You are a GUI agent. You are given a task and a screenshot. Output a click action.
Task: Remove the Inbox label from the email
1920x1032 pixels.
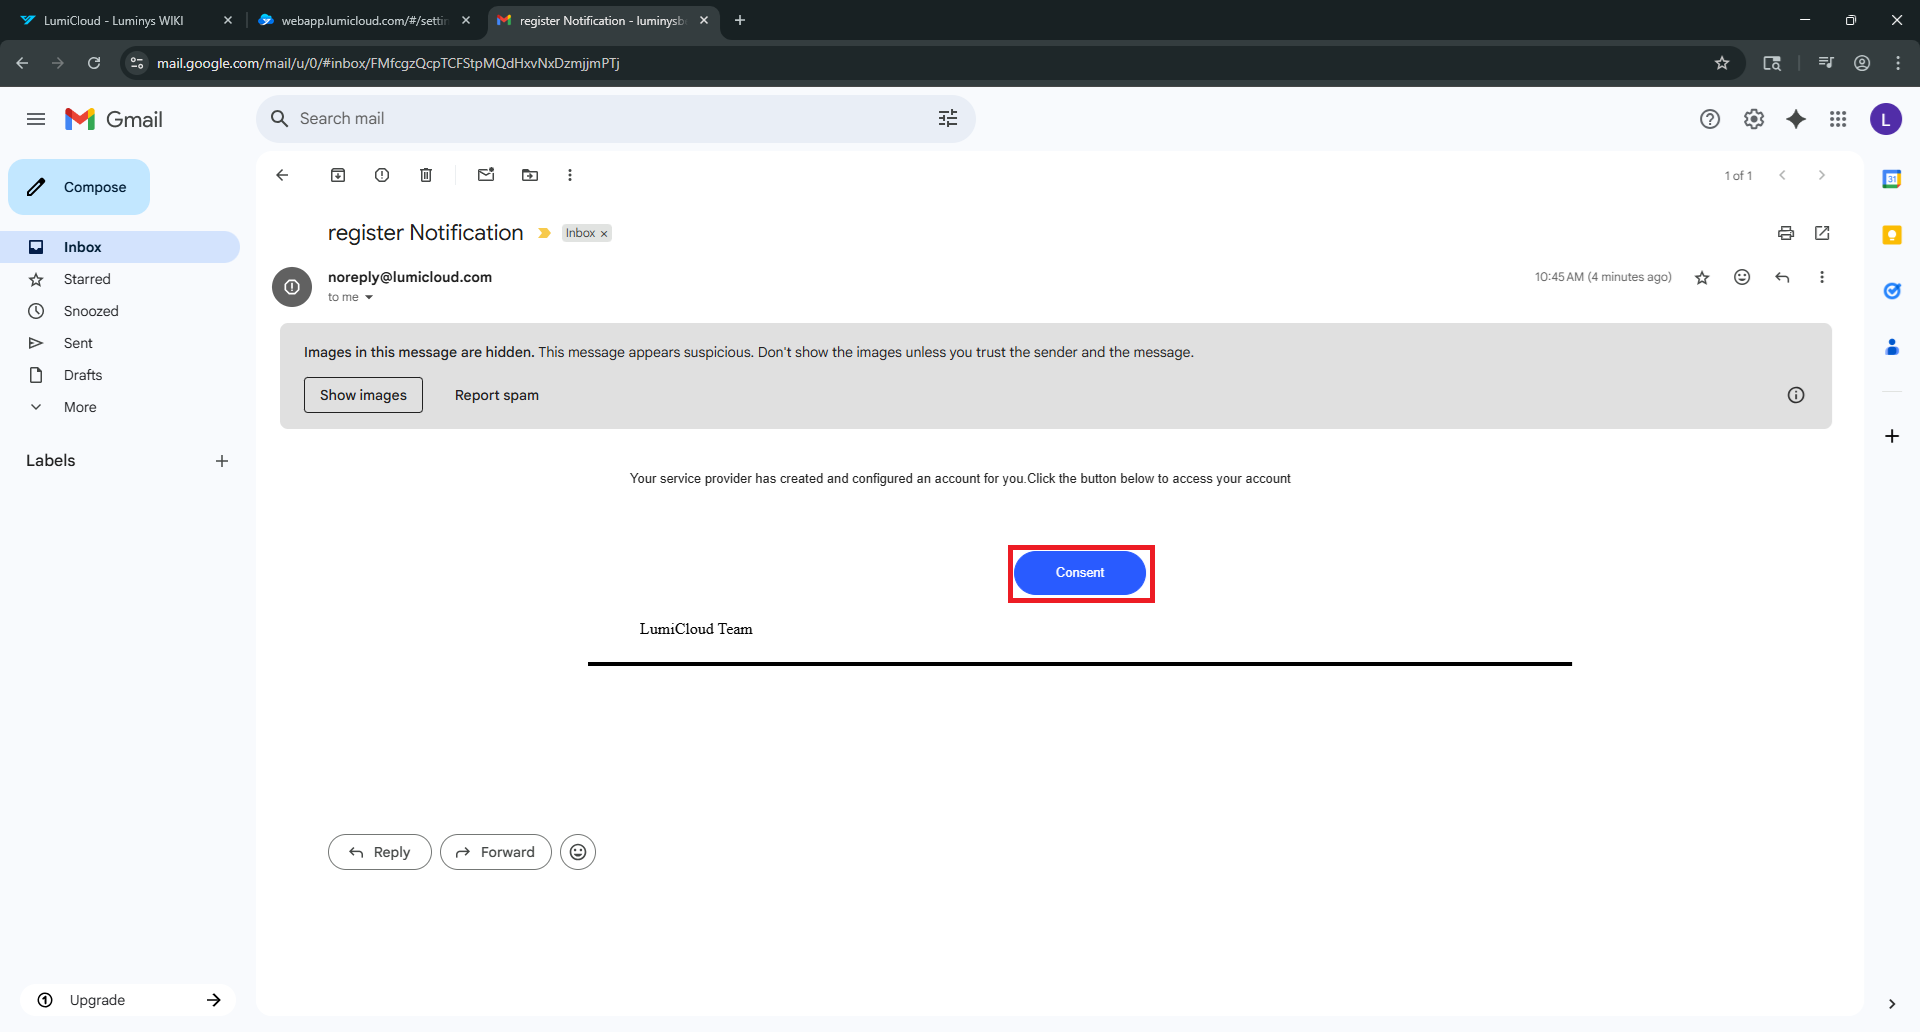(604, 234)
